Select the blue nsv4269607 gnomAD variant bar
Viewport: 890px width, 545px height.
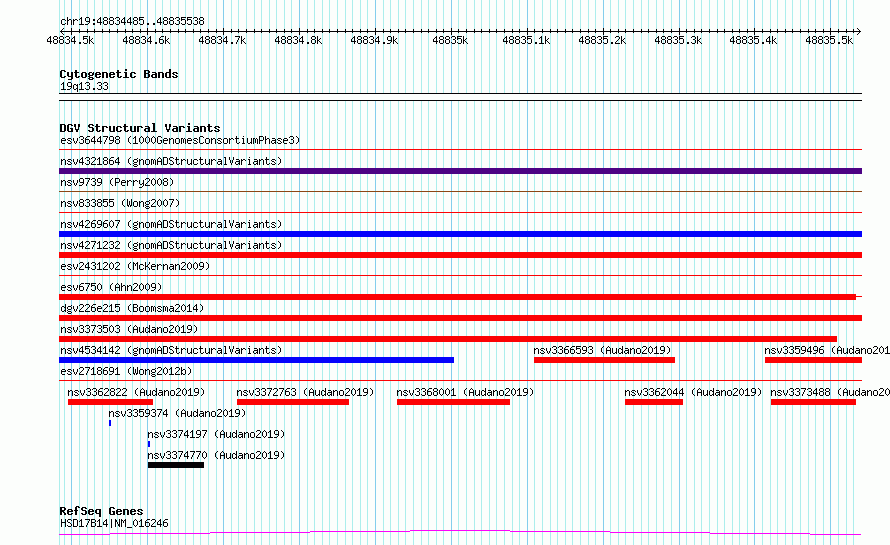click(460, 234)
